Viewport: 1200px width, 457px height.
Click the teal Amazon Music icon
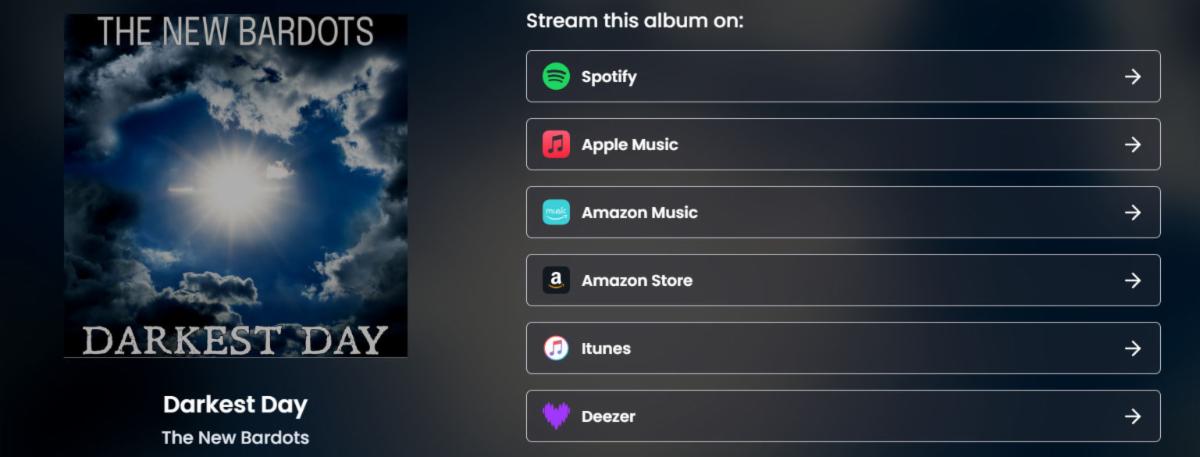(556, 212)
